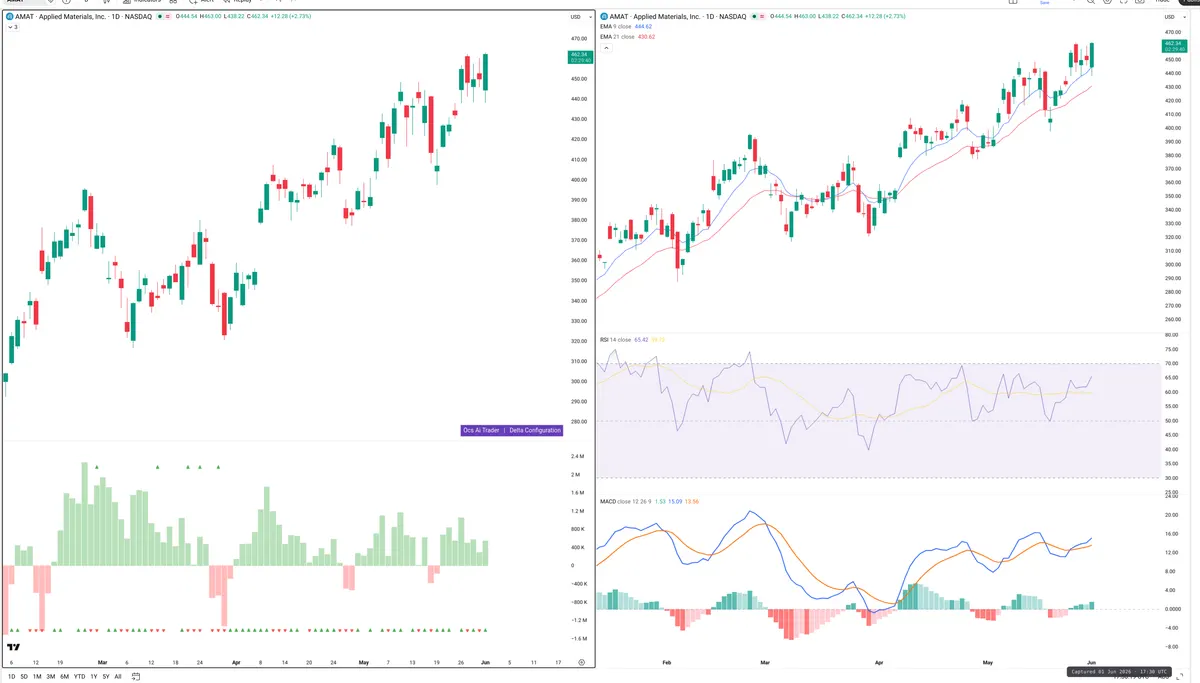Click the equals-sign icon beside NASDAQ in left chart
Viewport: 1200px width, 683px height.
coord(168,17)
